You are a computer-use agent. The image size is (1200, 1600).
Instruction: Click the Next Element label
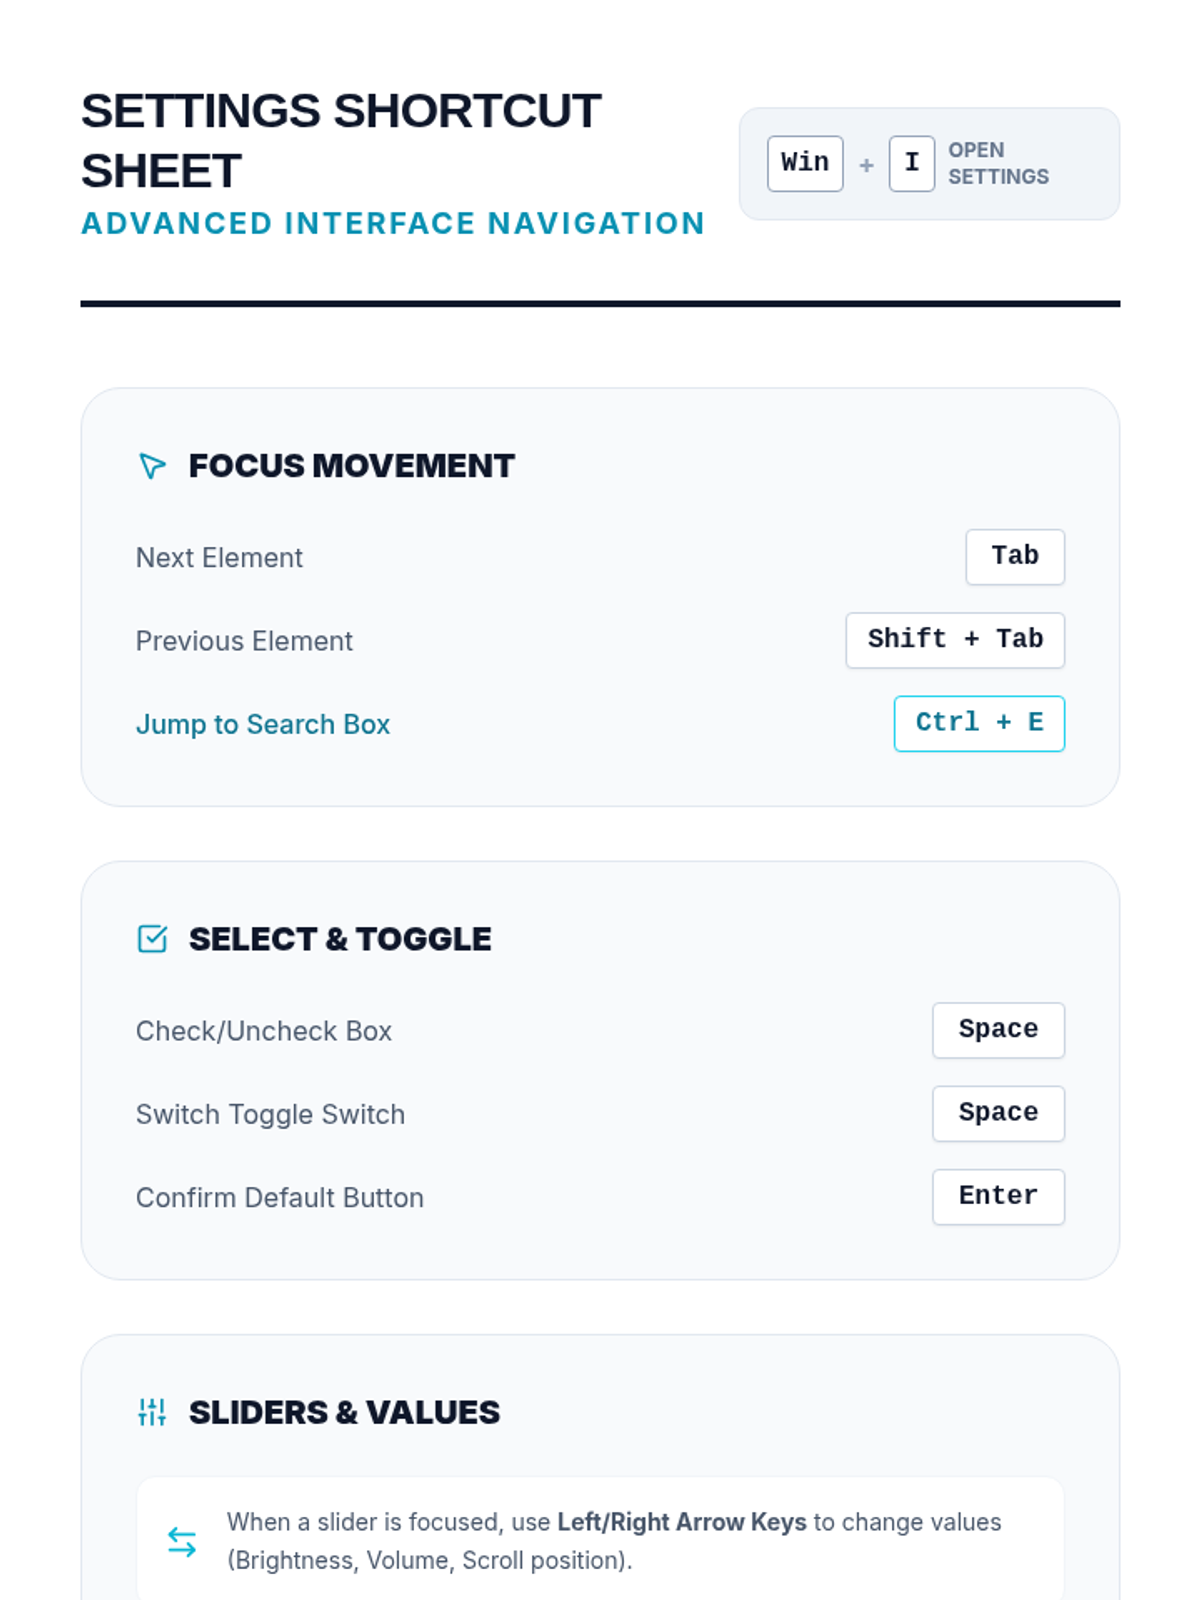click(x=219, y=558)
